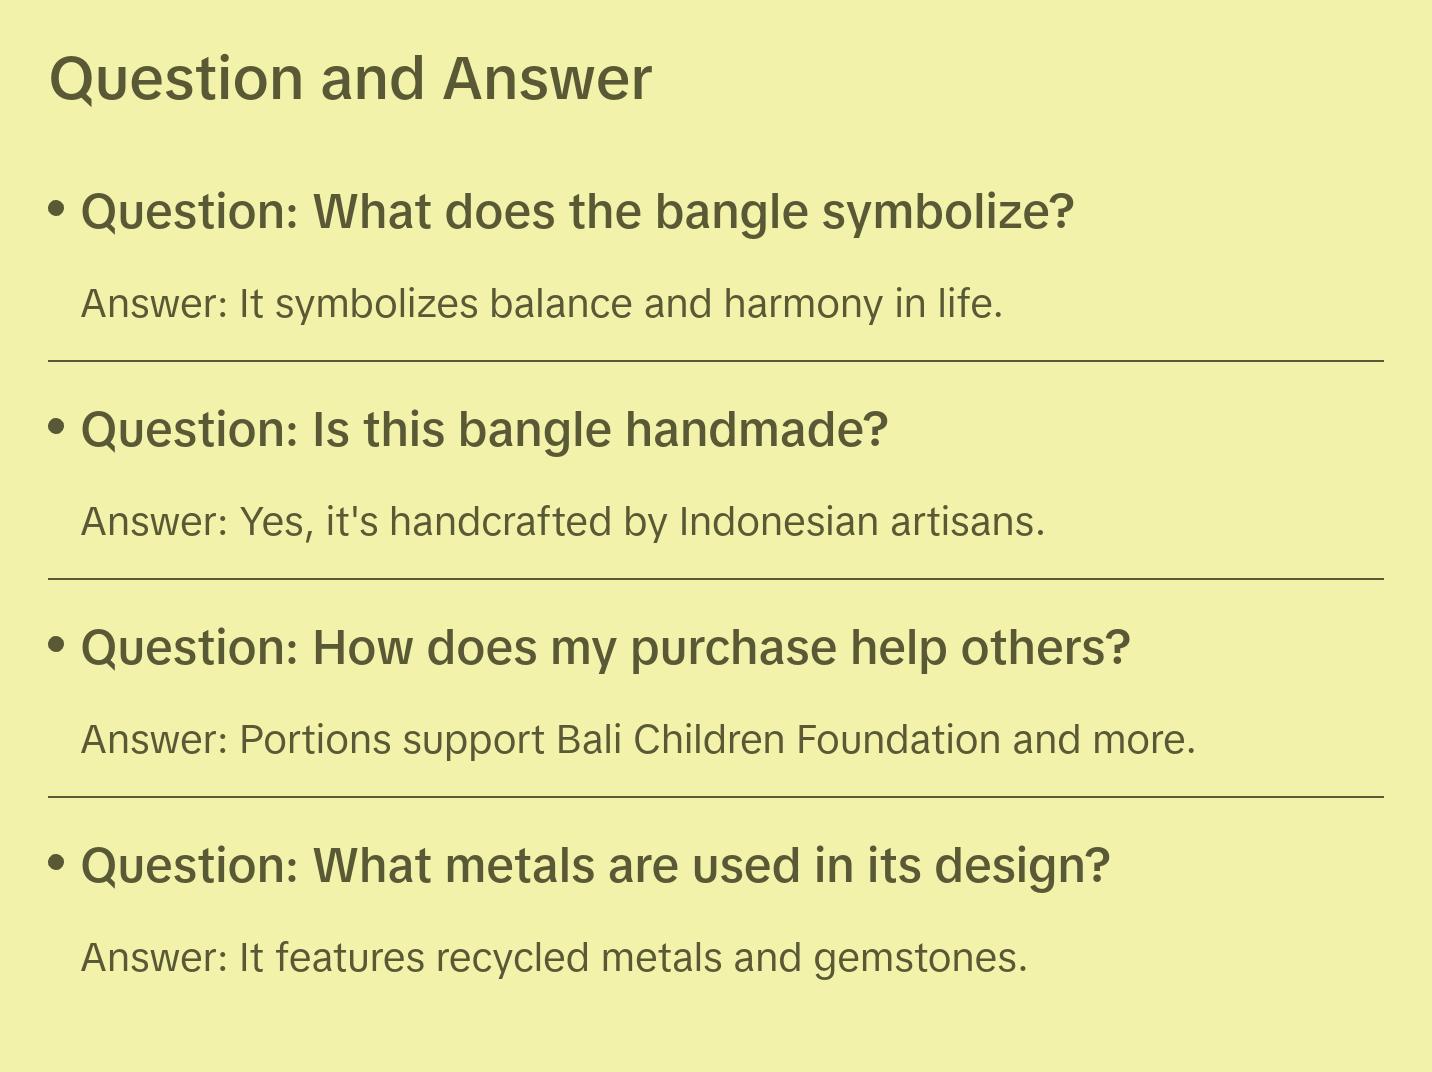Click the divider below the symbolize answer
The height and width of the screenshot is (1072, 1432).
715,361
